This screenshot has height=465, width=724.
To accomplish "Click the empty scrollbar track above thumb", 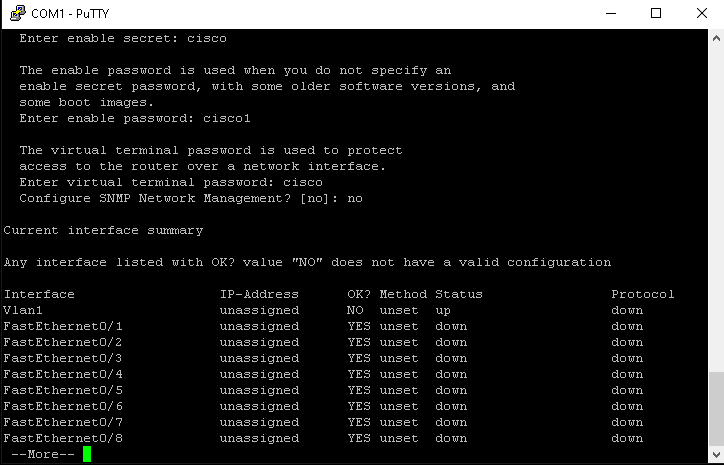I will [716, 209].
